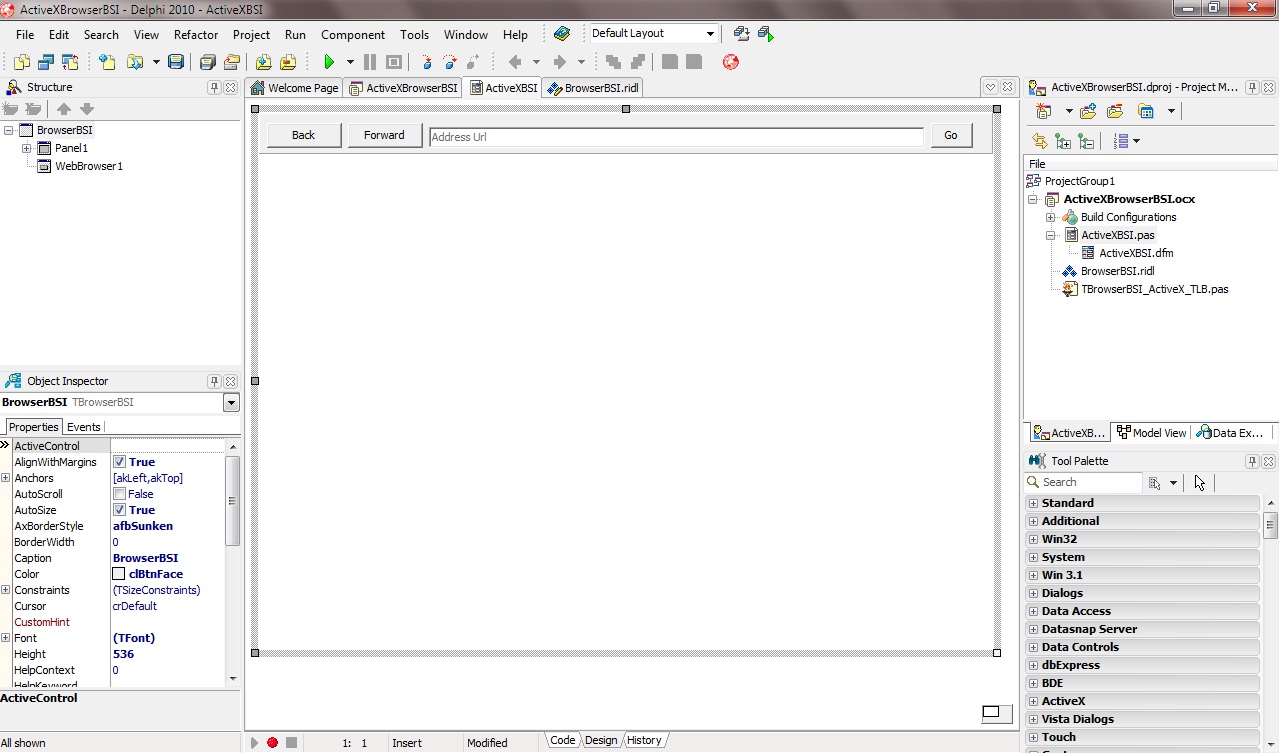This screenshot has width=1279, height=753.
Task: Click the clBtnFace color swatch
Action: [119, 574]
